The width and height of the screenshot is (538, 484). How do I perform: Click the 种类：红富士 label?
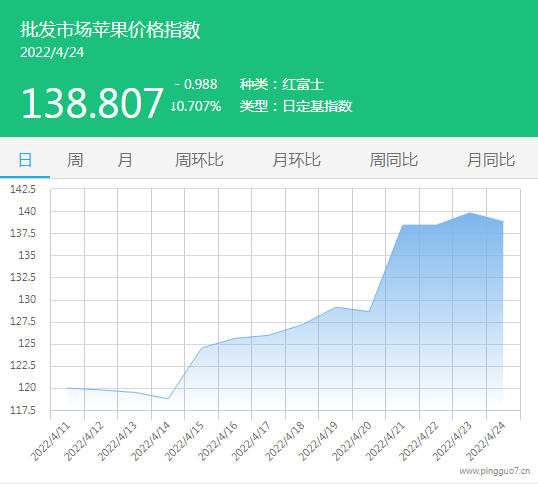click(282, 84)
